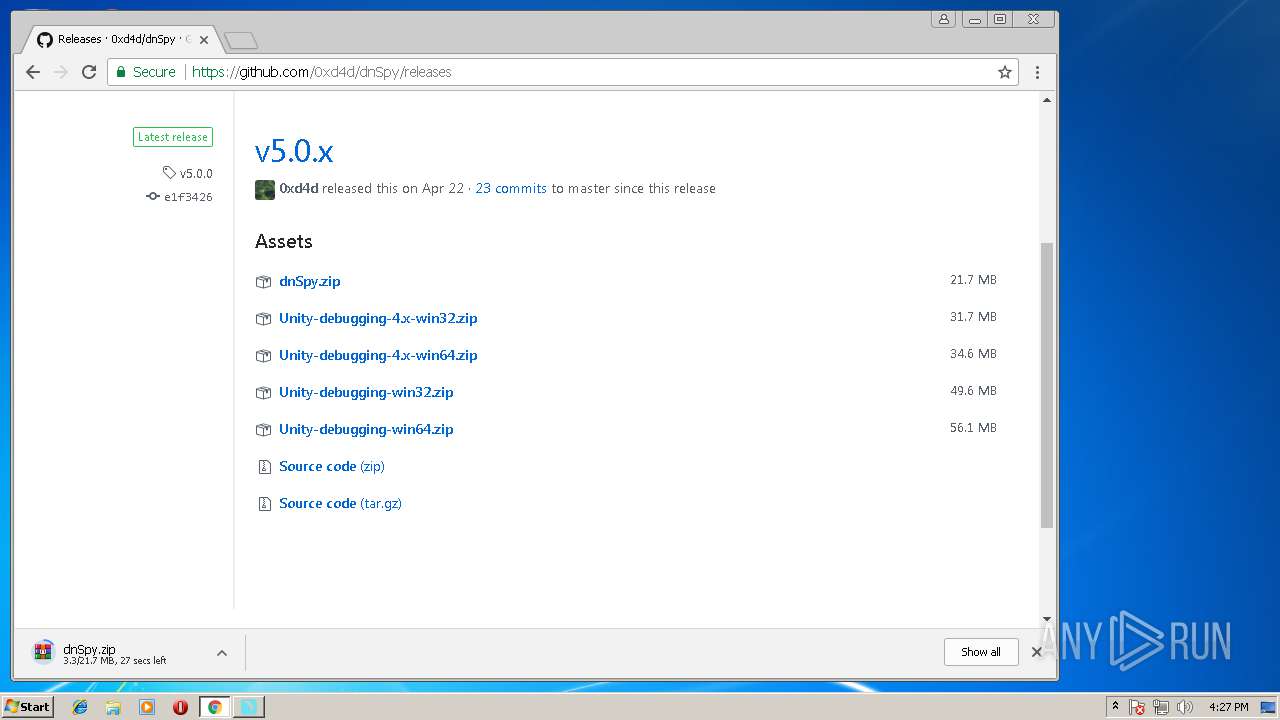The image size is (1280, 720).
Task: Click the network tray icon
Action: 1161,707
